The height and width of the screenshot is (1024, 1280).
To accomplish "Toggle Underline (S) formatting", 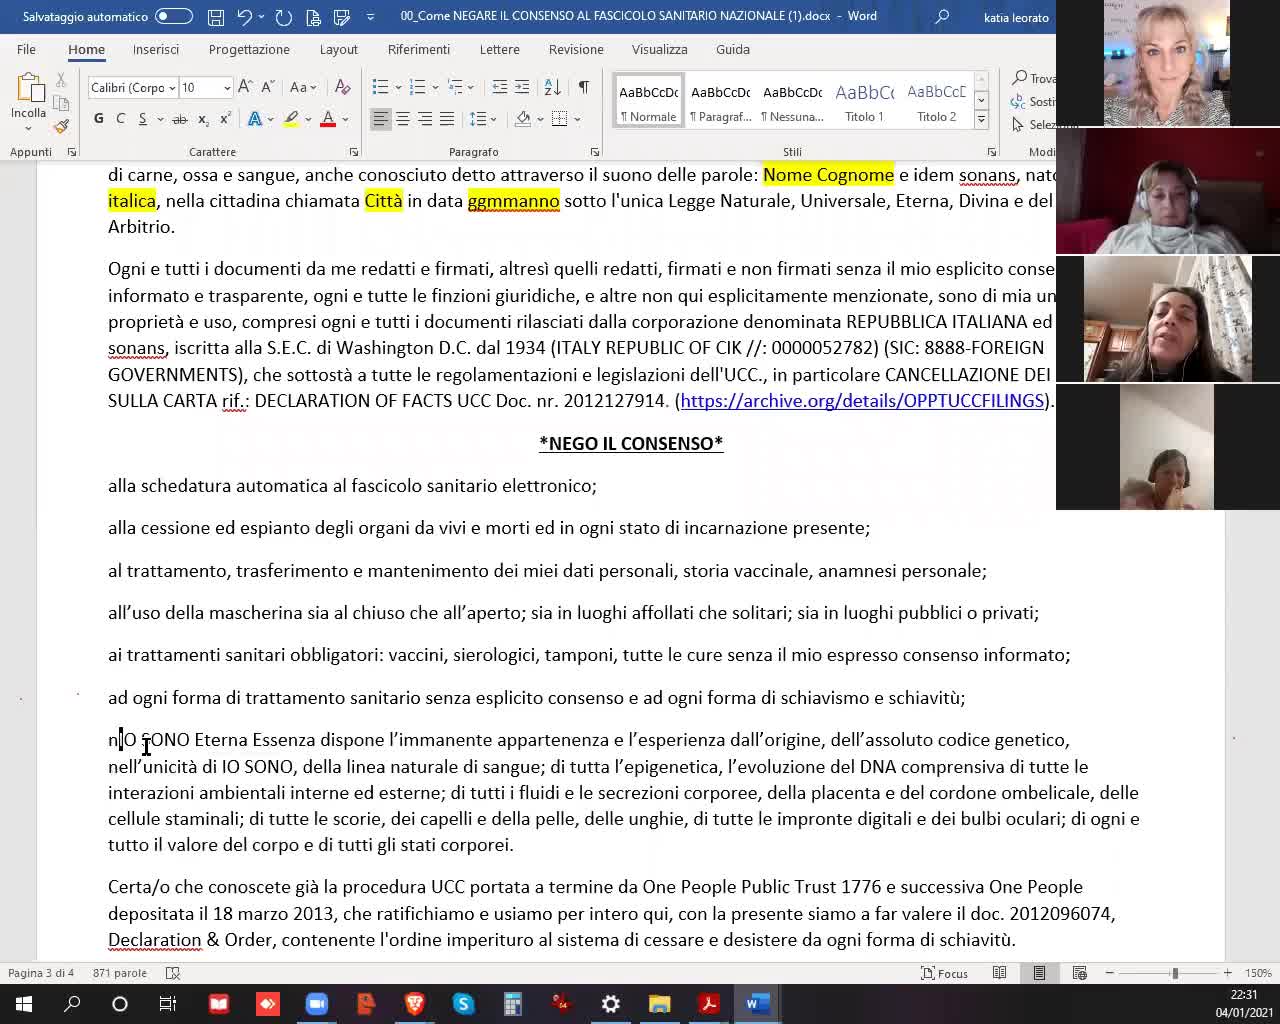I will click(x=143, y=119).
